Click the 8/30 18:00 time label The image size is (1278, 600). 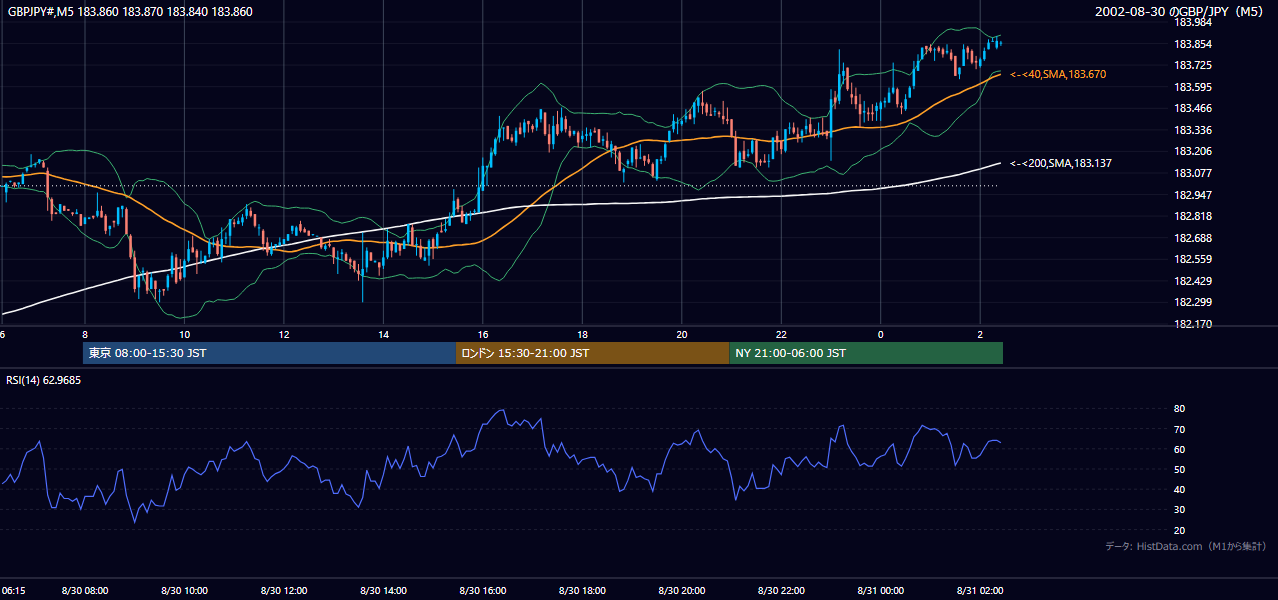(582, 590)
